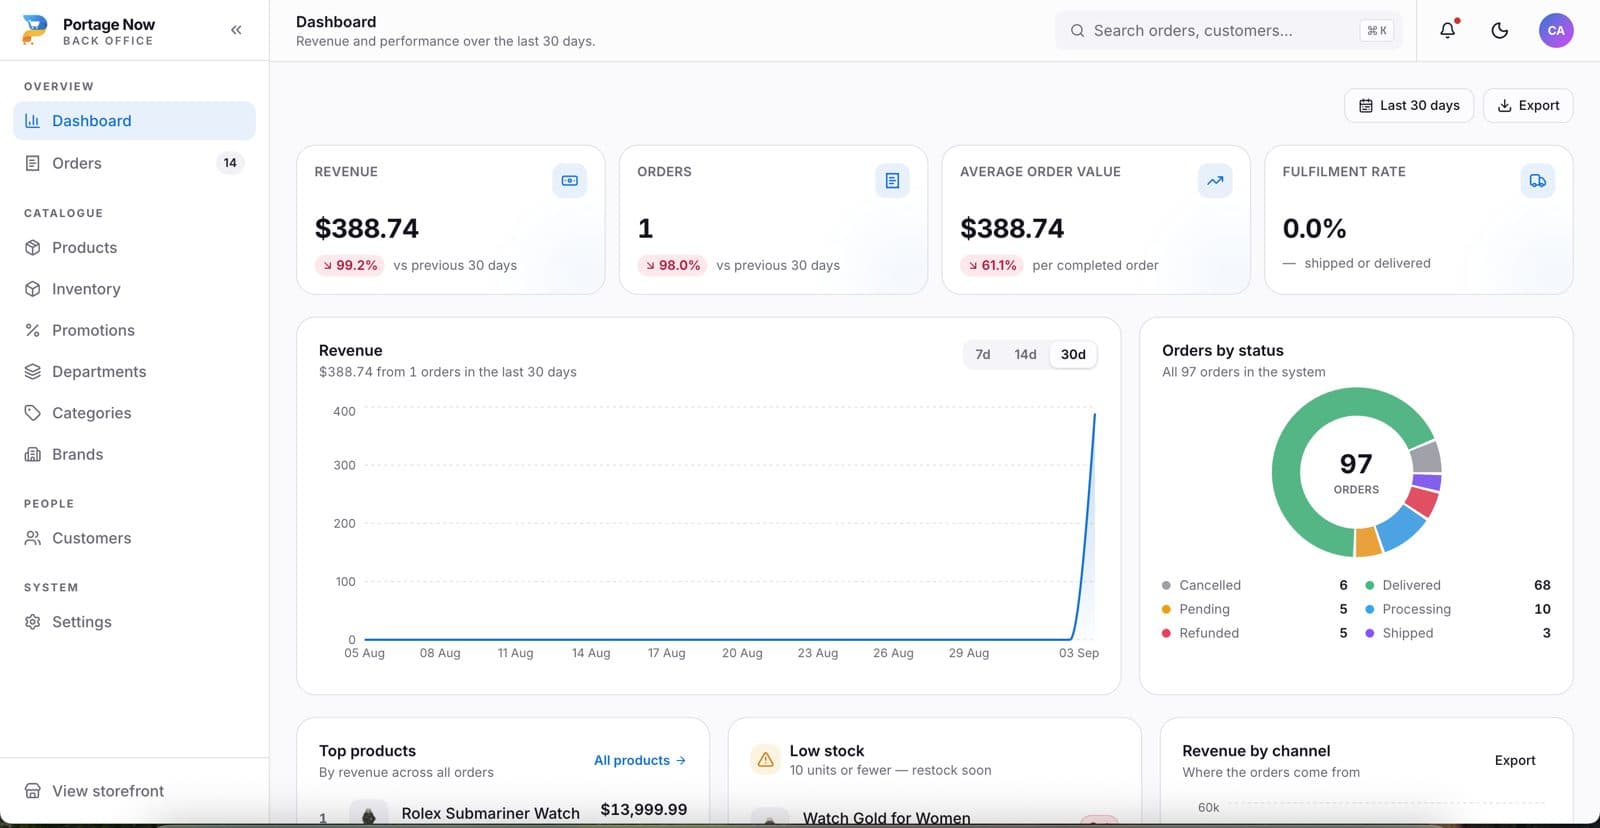Click the search magnifier icon
The image size is (1600, 828).
pyautogui.click(x=1077, y=31)
